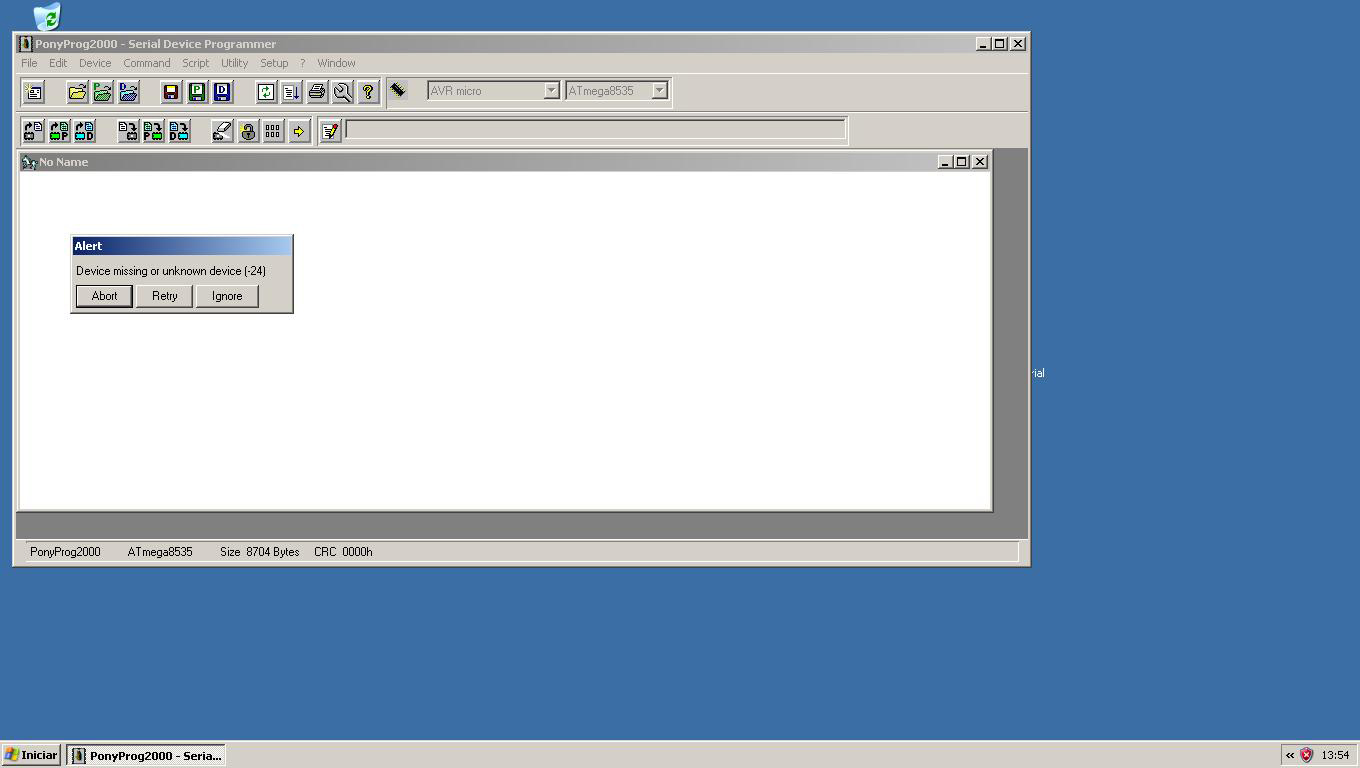Open the Edit menu
This screenshot has width=1360, height=768.
pyautogui.click(x=58, y=63)
